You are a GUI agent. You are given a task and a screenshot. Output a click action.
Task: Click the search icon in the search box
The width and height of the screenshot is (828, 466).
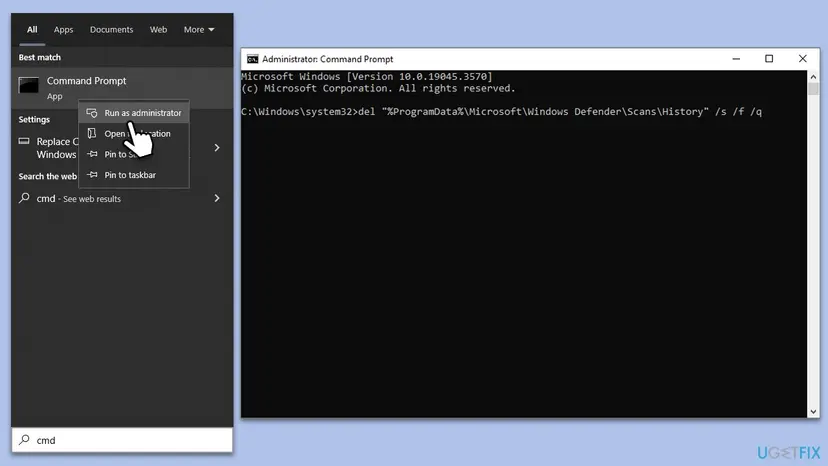coord(24,440)
